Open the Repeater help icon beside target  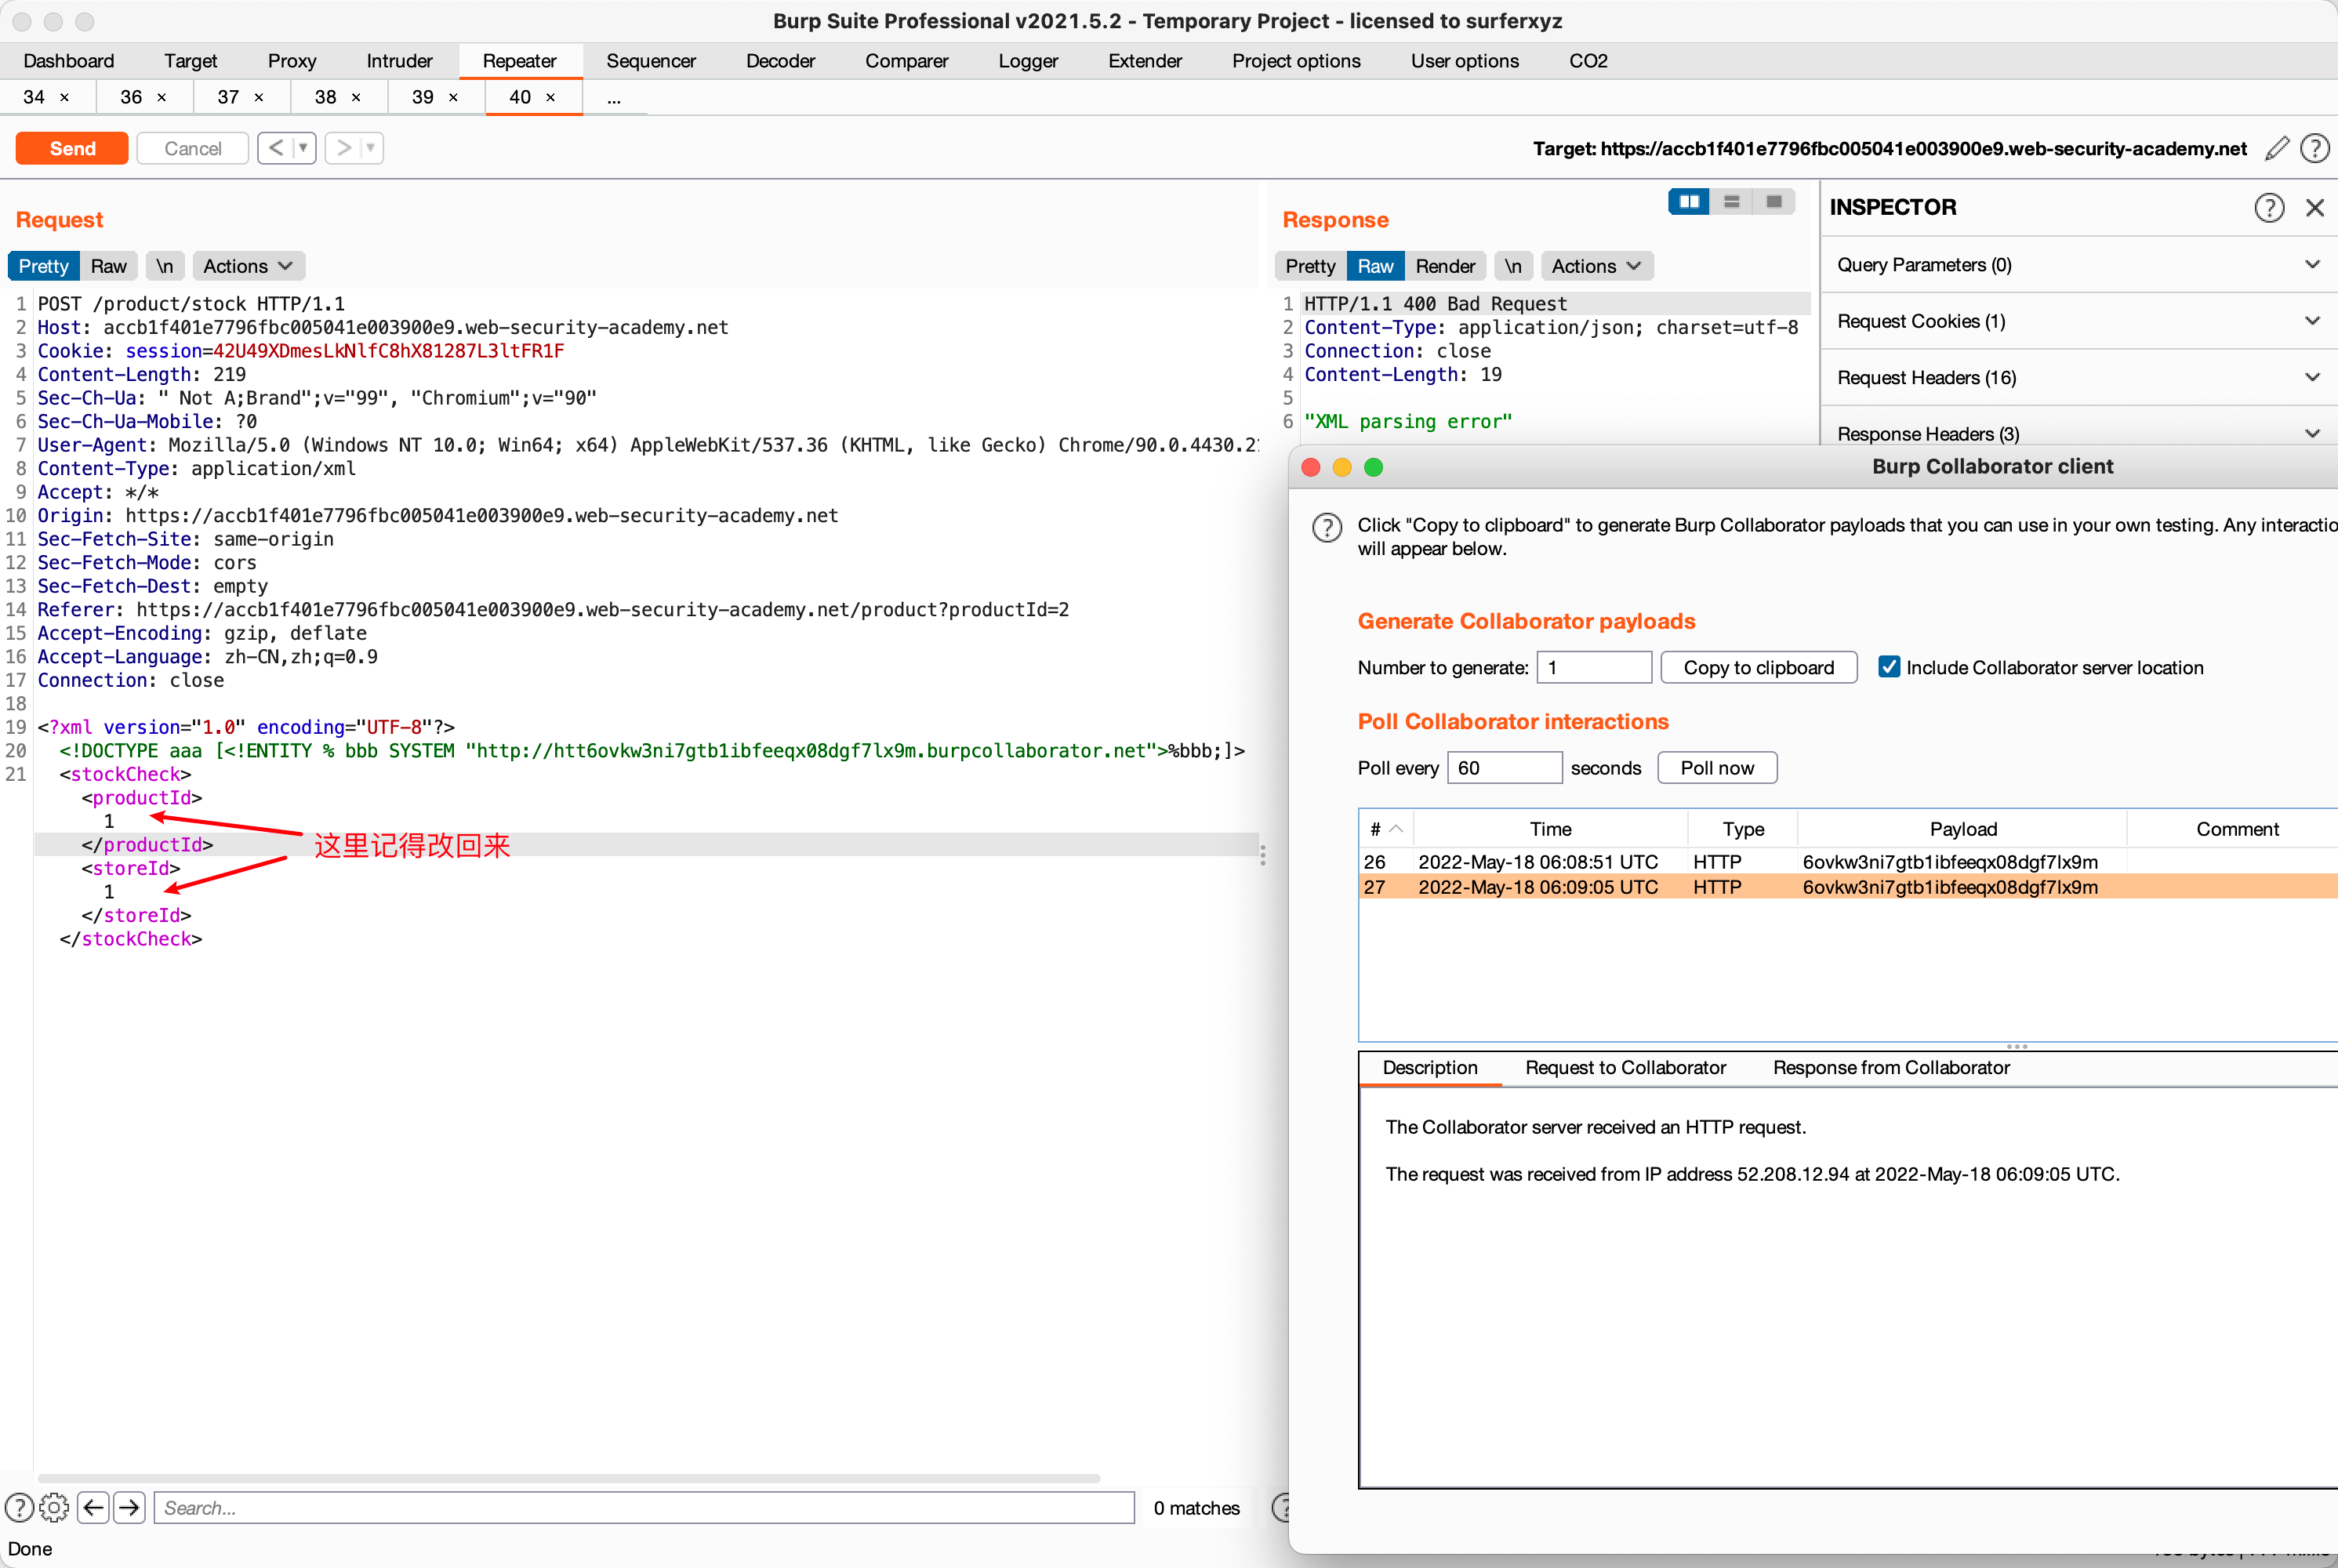2315,149
